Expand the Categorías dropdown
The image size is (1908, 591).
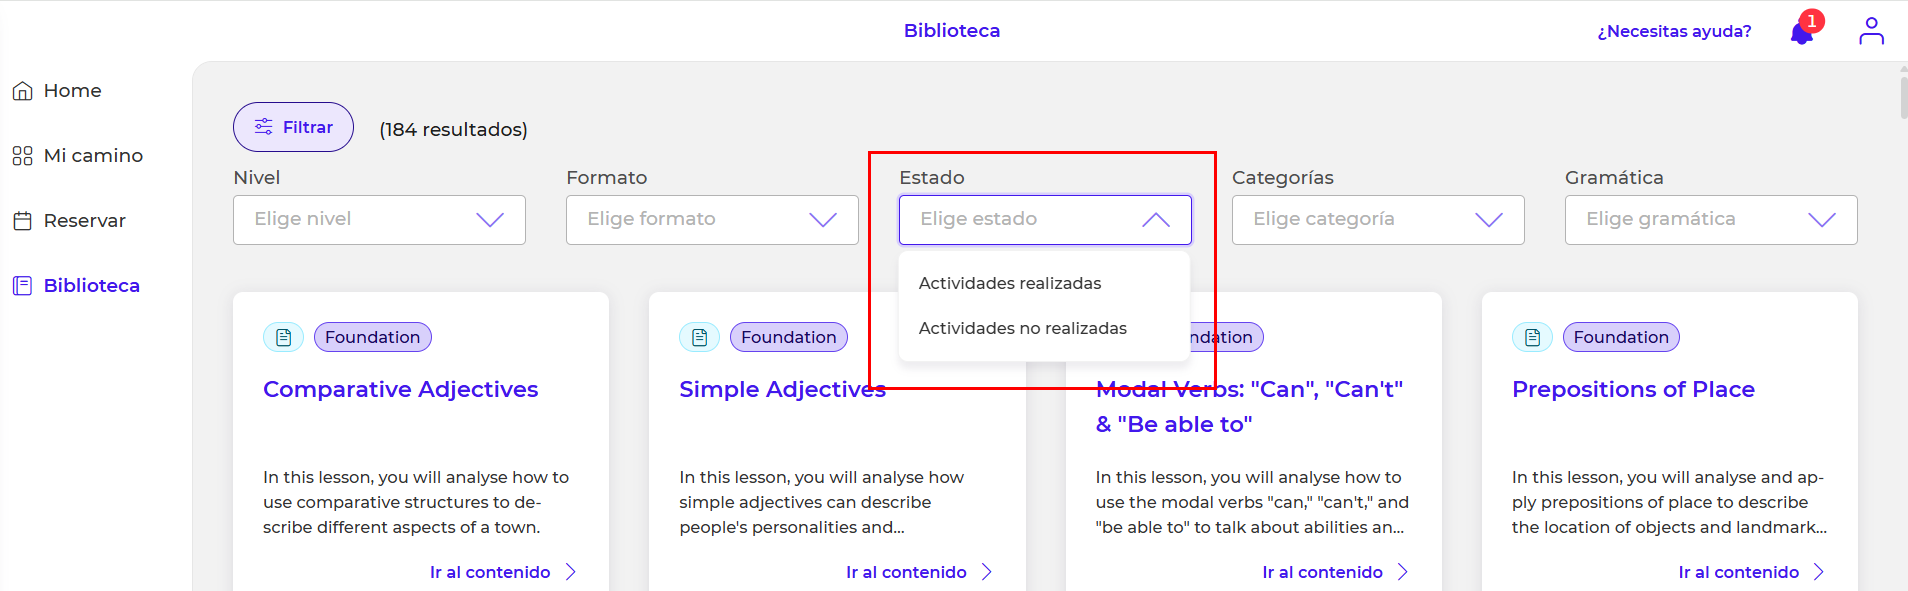click(x=1378, y=220)
